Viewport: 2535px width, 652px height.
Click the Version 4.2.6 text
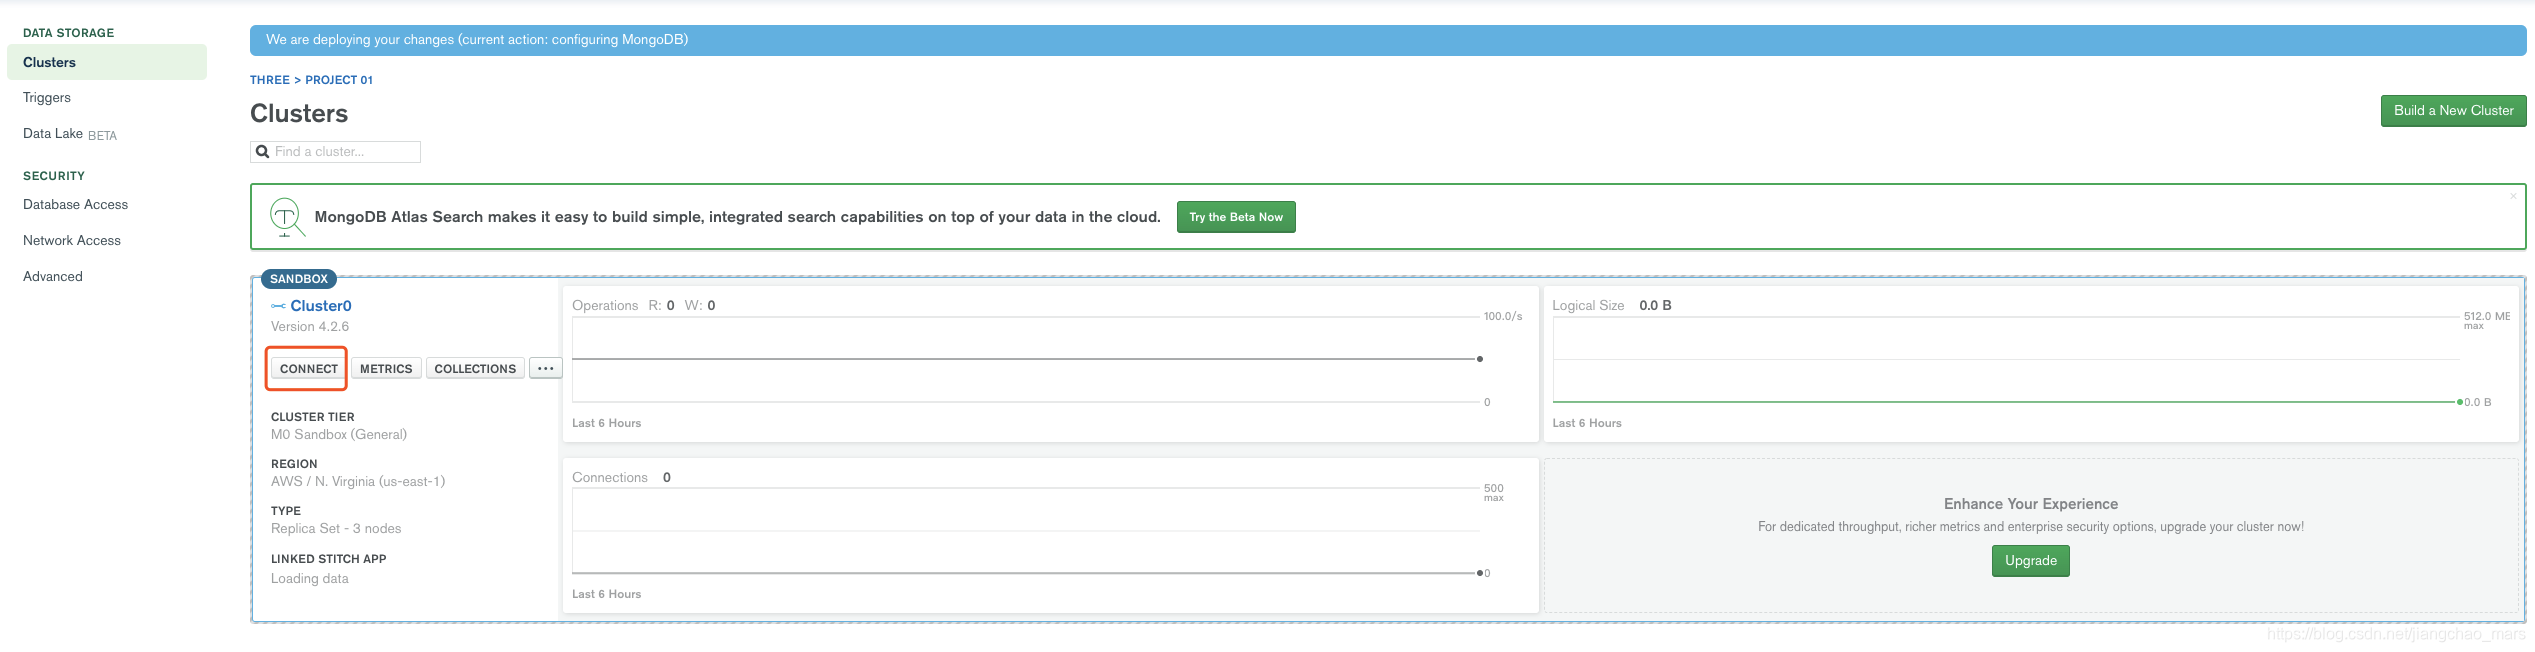click(x=310, y=327)
